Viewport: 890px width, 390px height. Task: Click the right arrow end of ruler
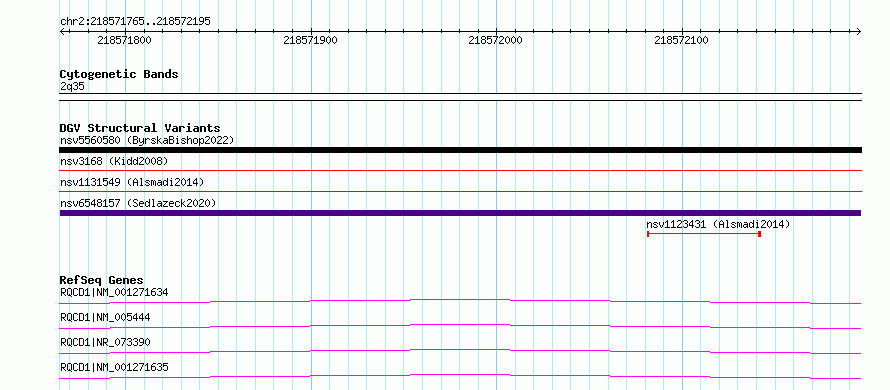coord(858,31)
